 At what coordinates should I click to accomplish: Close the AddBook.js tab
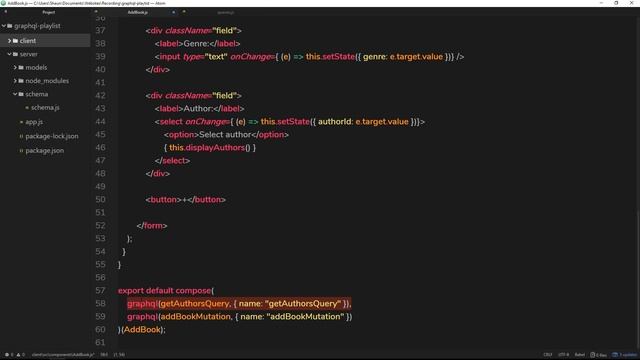[173, 12]
